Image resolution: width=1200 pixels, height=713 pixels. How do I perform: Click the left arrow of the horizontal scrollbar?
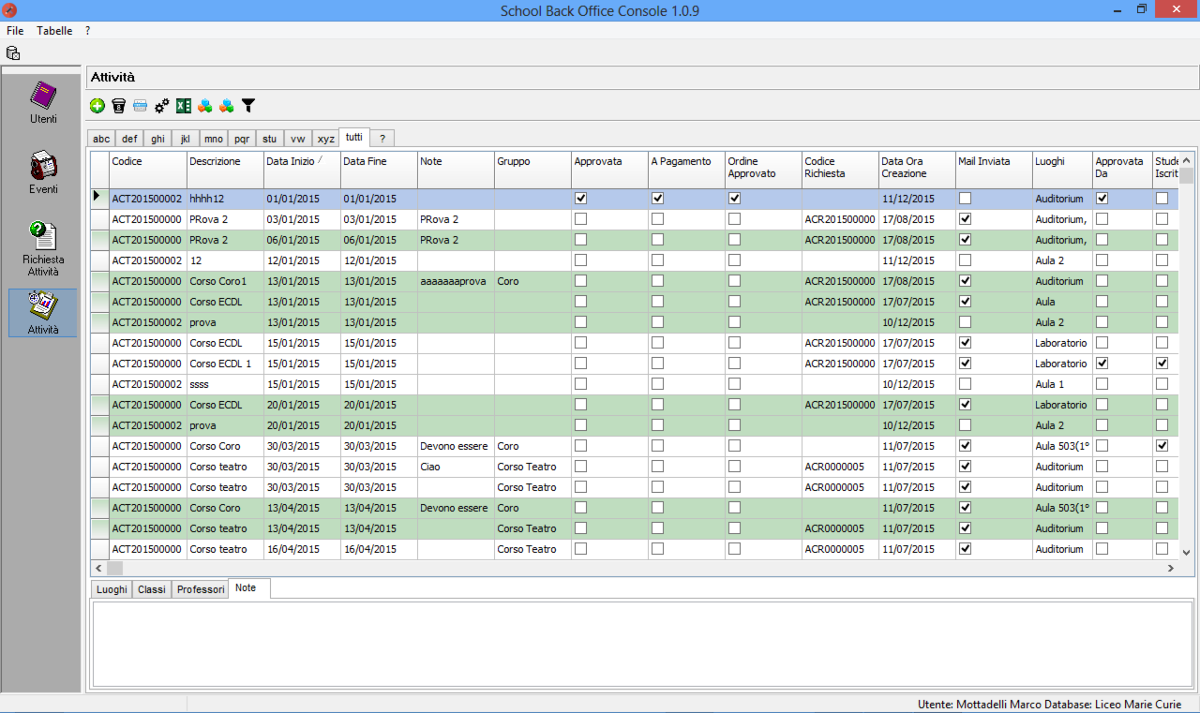pos(99,568)
